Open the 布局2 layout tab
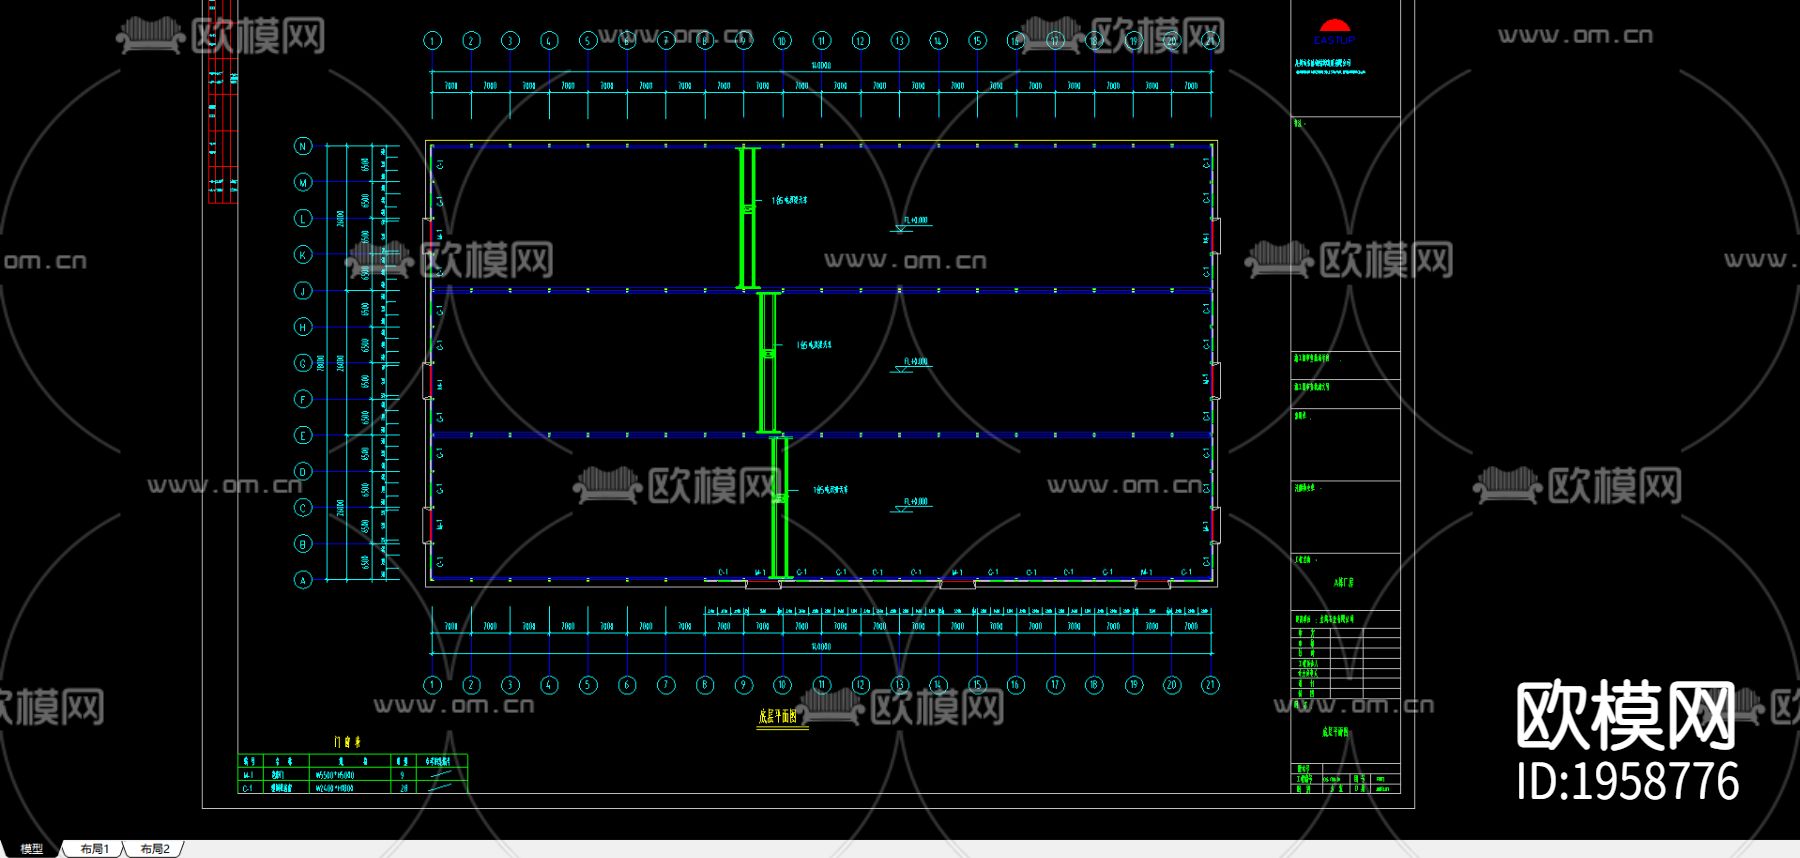The image size is (1800, 858). click(155, 849)
